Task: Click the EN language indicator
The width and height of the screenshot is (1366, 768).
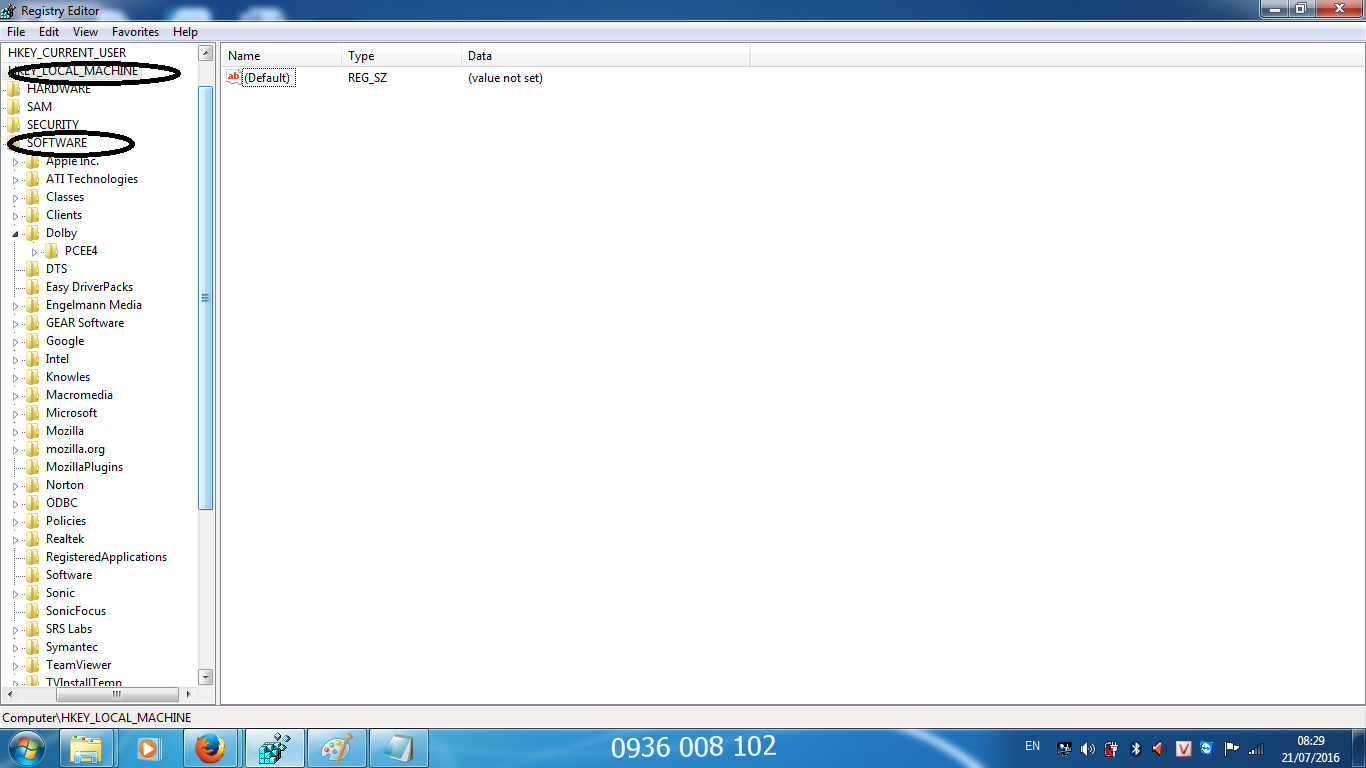Action: pyautogui.click(x=1032, y=746)
